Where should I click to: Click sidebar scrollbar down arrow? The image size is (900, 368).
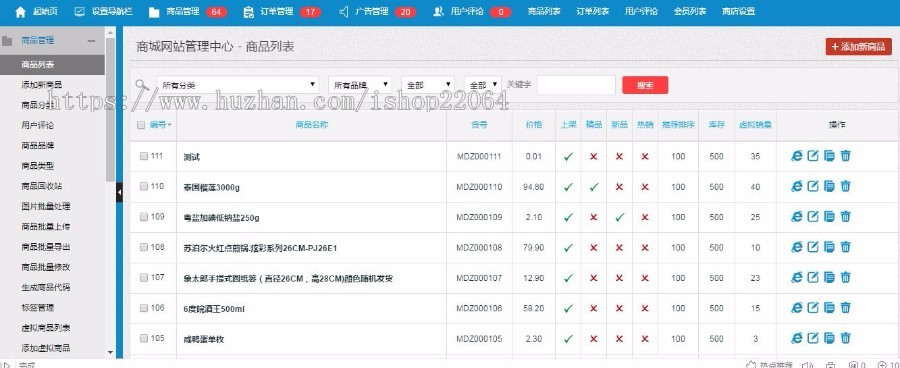[111, 352]
